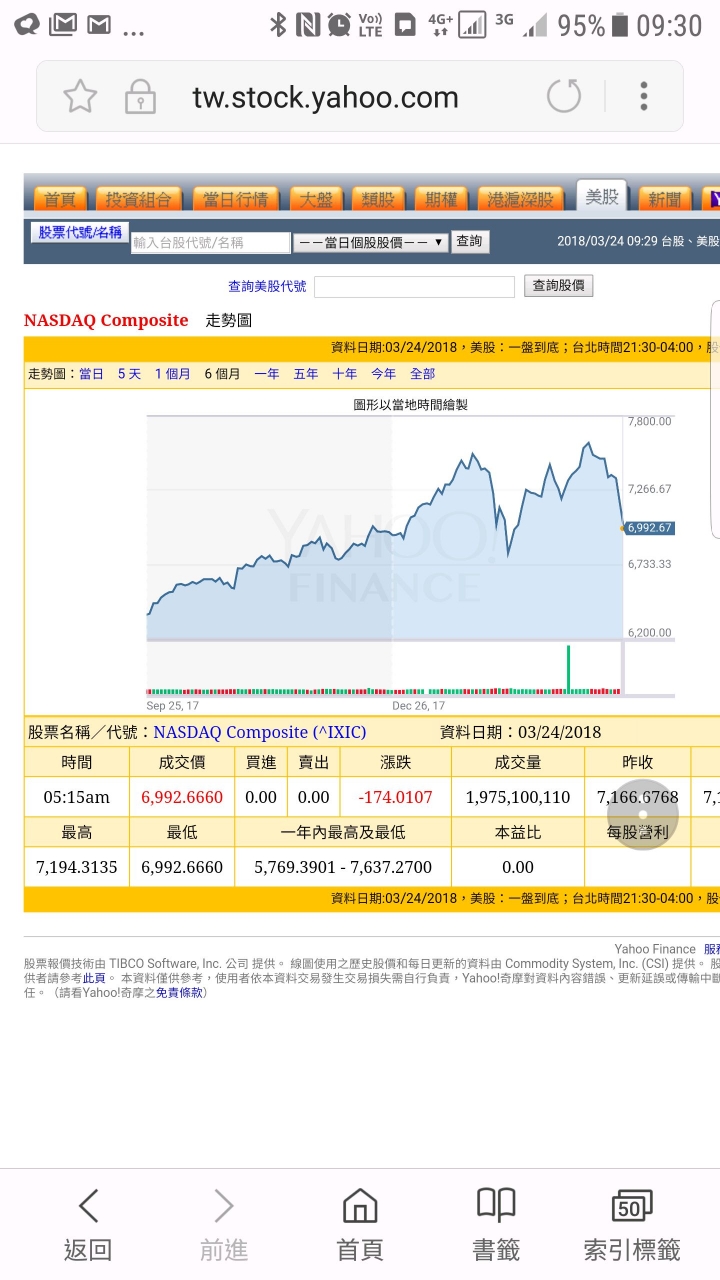
Task: Select the 6 個月 range label
Action: 222,374
